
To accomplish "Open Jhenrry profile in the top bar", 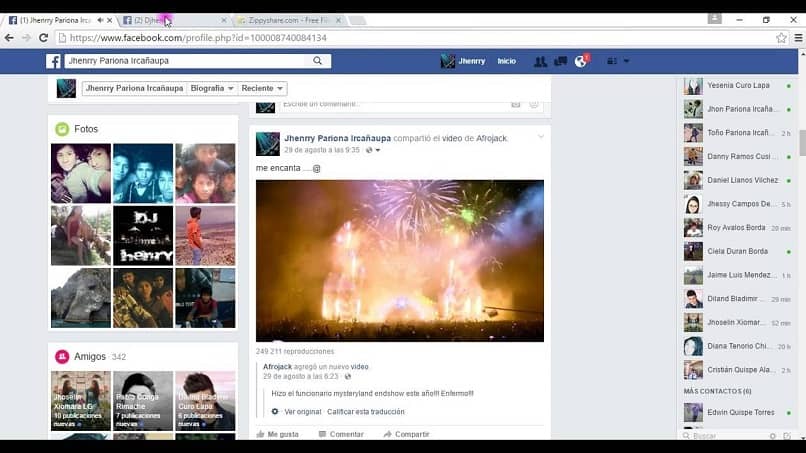I will [x=463, y=61].
